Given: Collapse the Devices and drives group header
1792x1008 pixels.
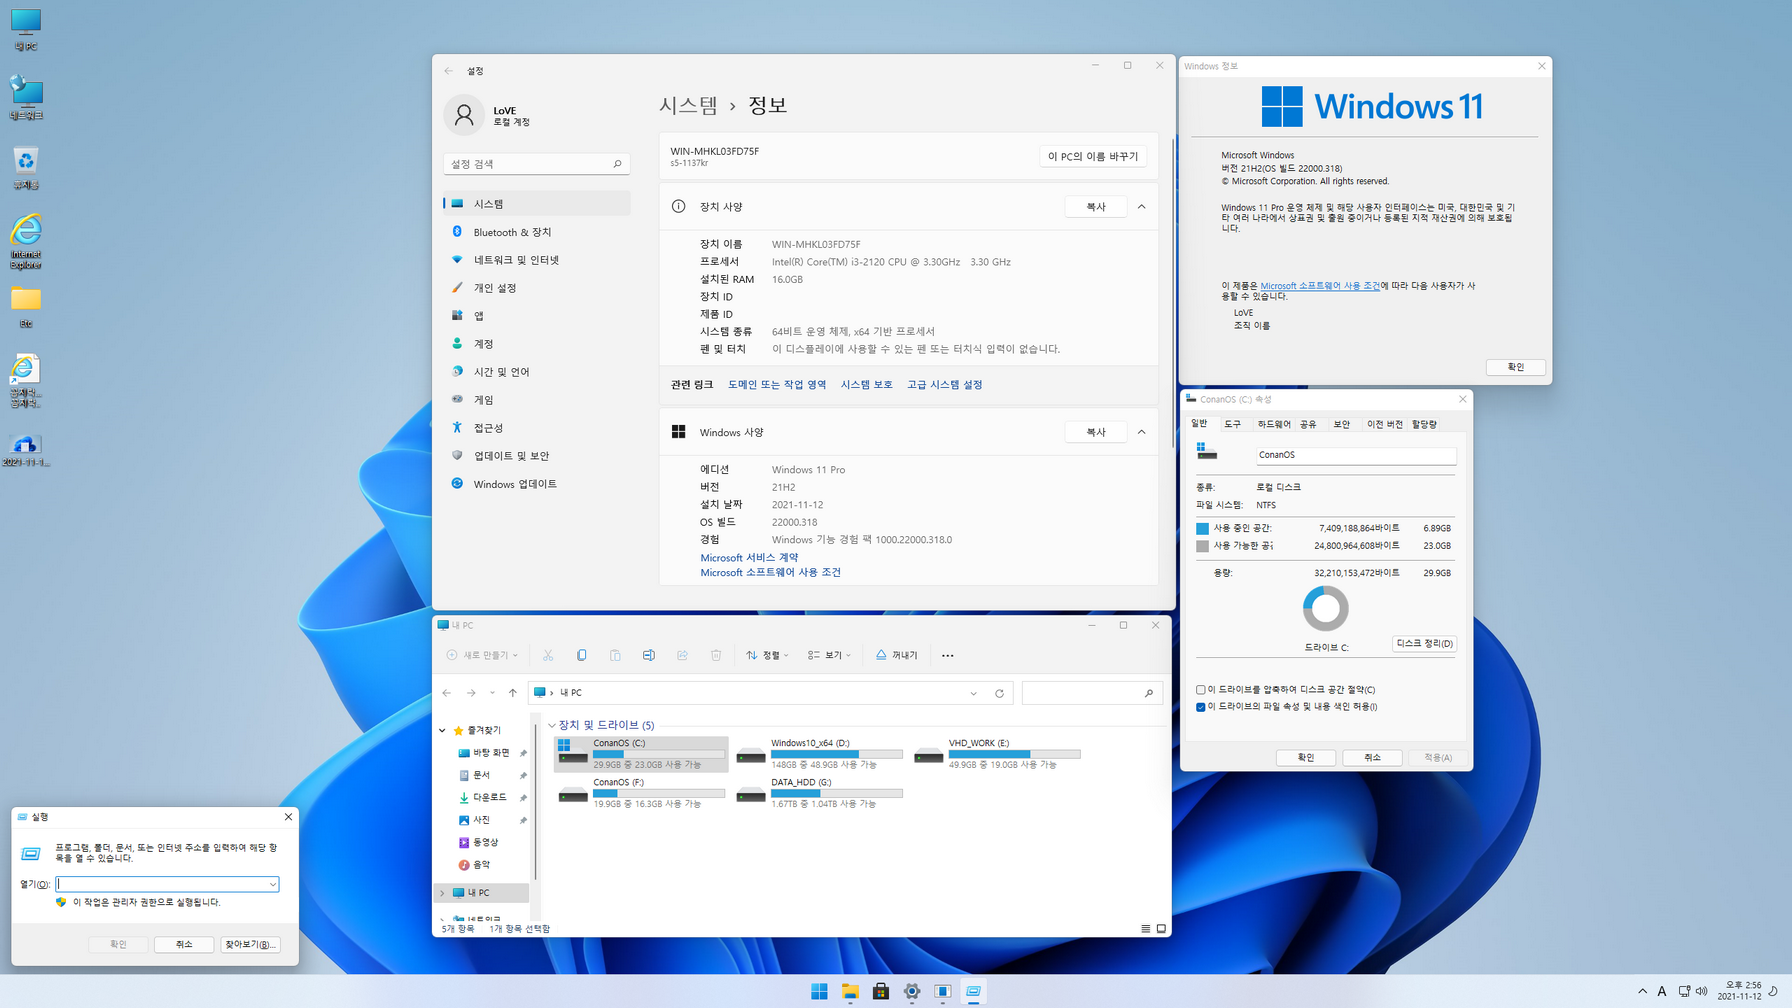Looking at the screenshot, I should tap(552, 725).
